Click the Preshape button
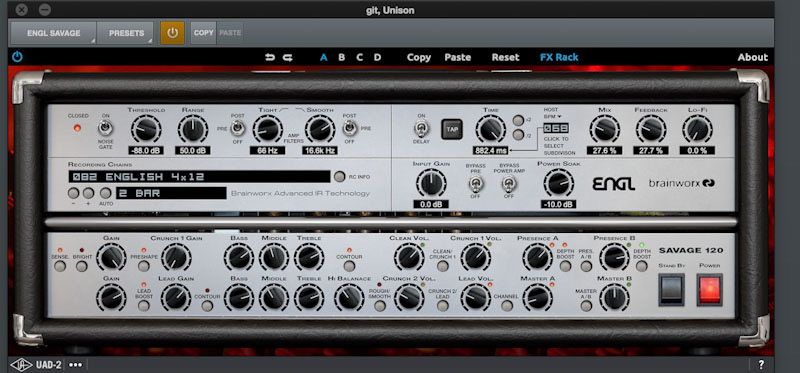This screenshot has height=373, width=800. pyautogui.click(x=144, y=266)
